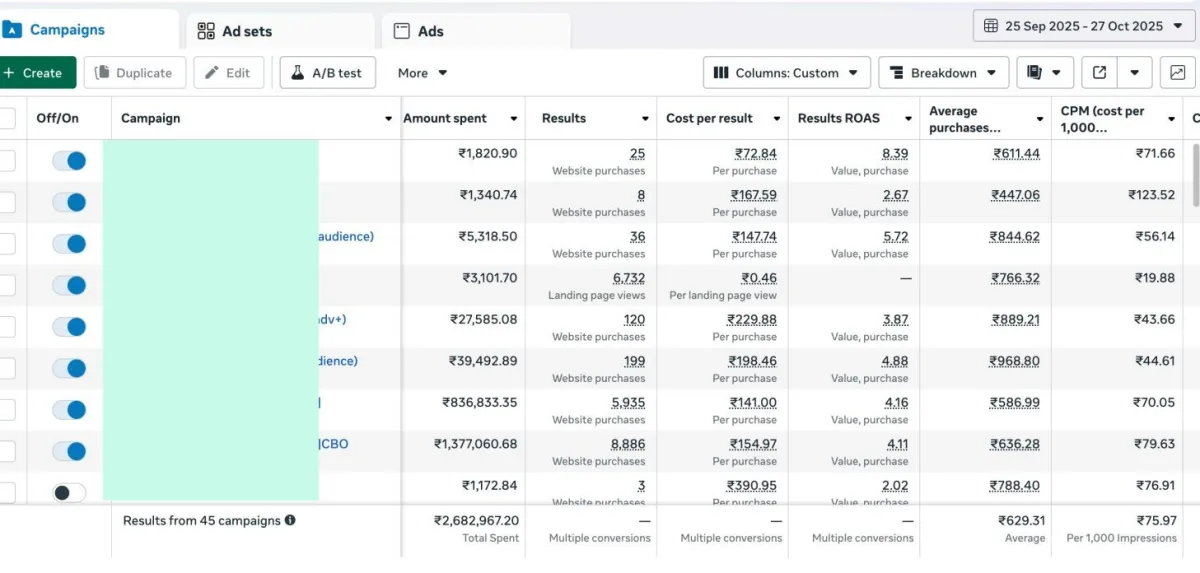
Task: Turn off the first campaign's toggle
Action: pyautogui.click(x=69, y=161)
